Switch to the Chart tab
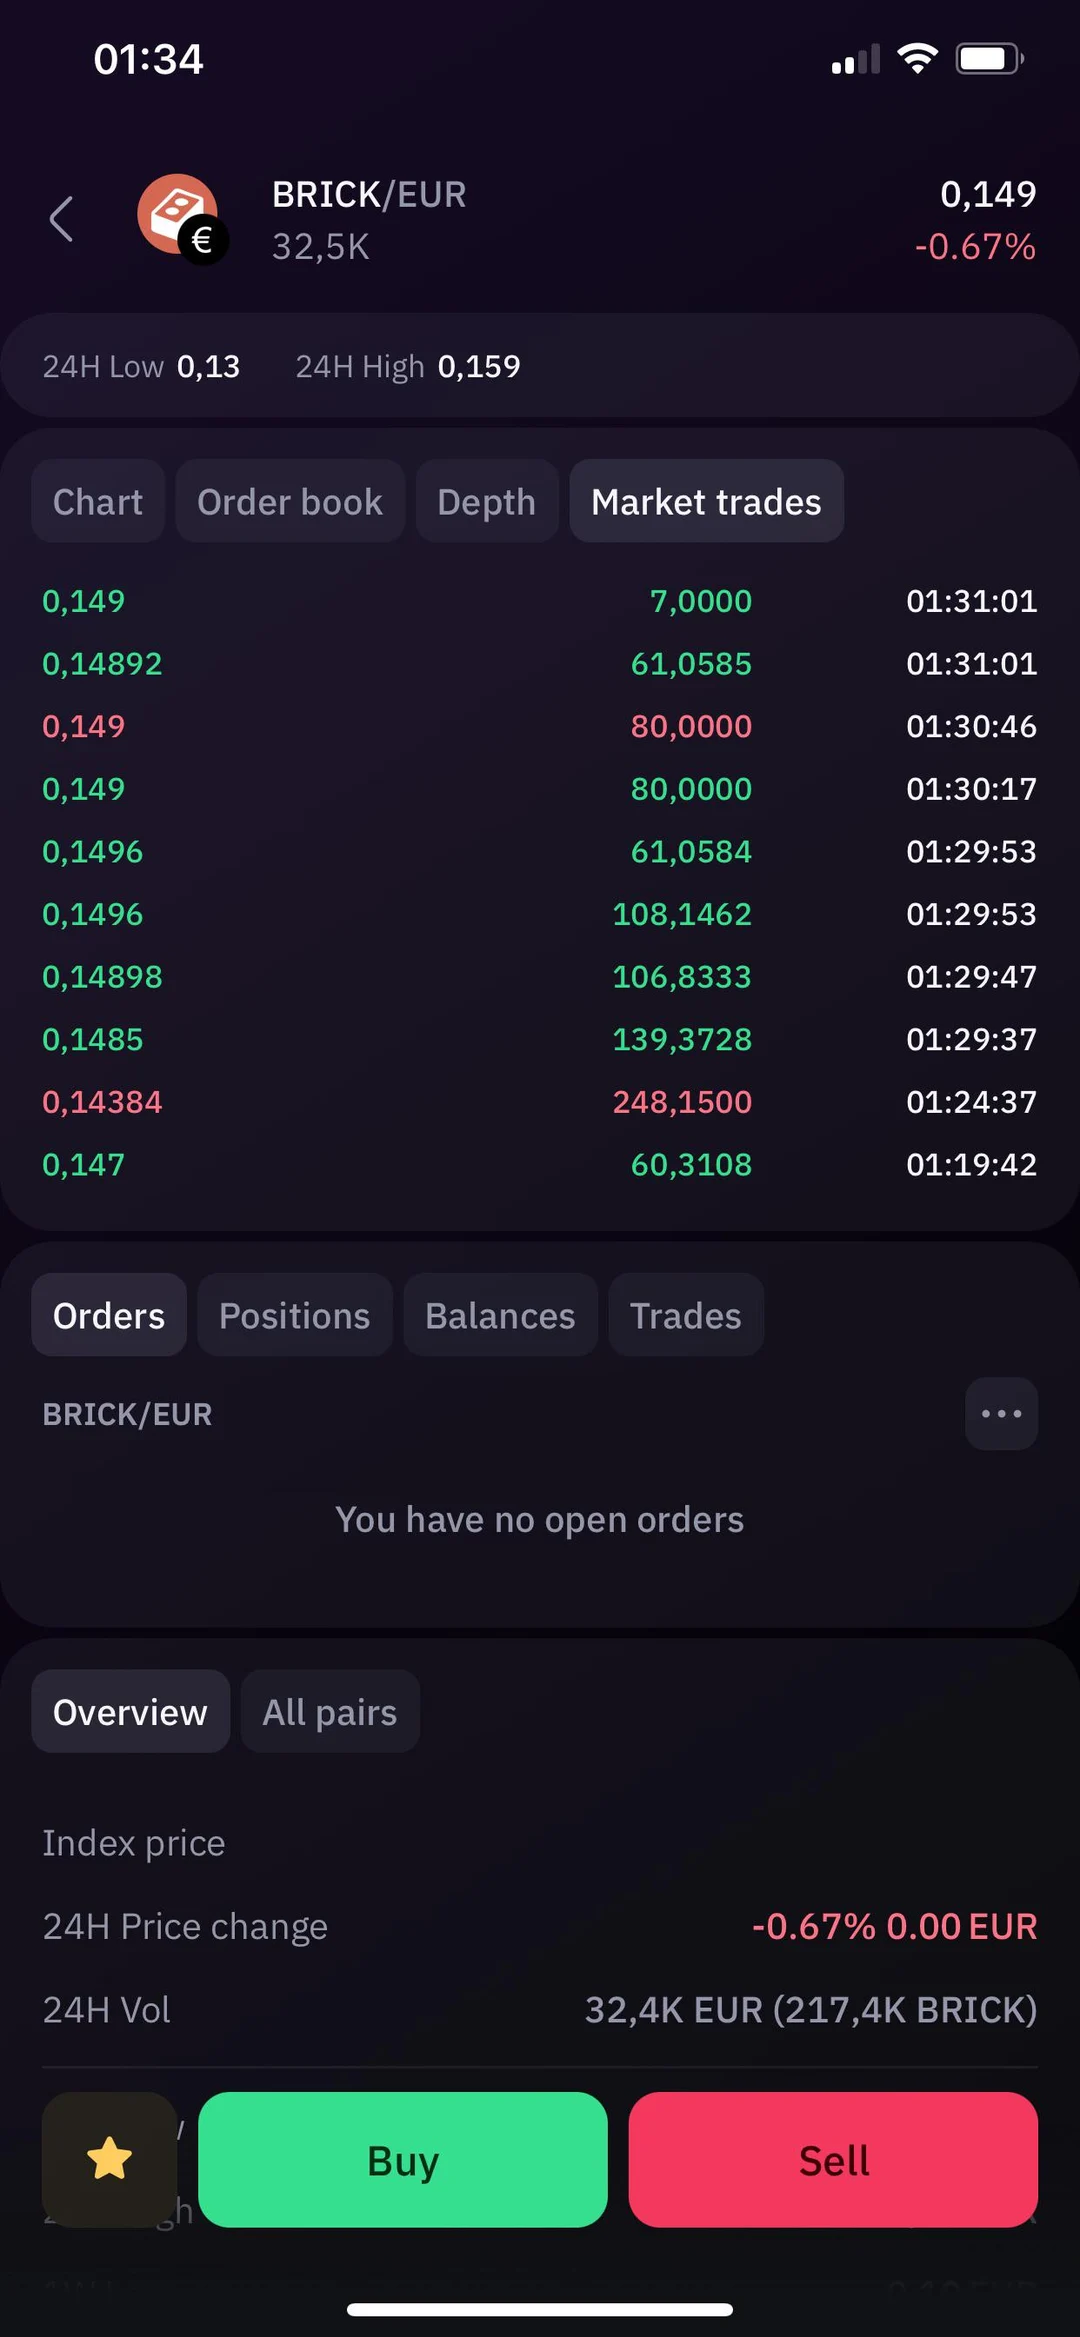 tap(98, 502)
